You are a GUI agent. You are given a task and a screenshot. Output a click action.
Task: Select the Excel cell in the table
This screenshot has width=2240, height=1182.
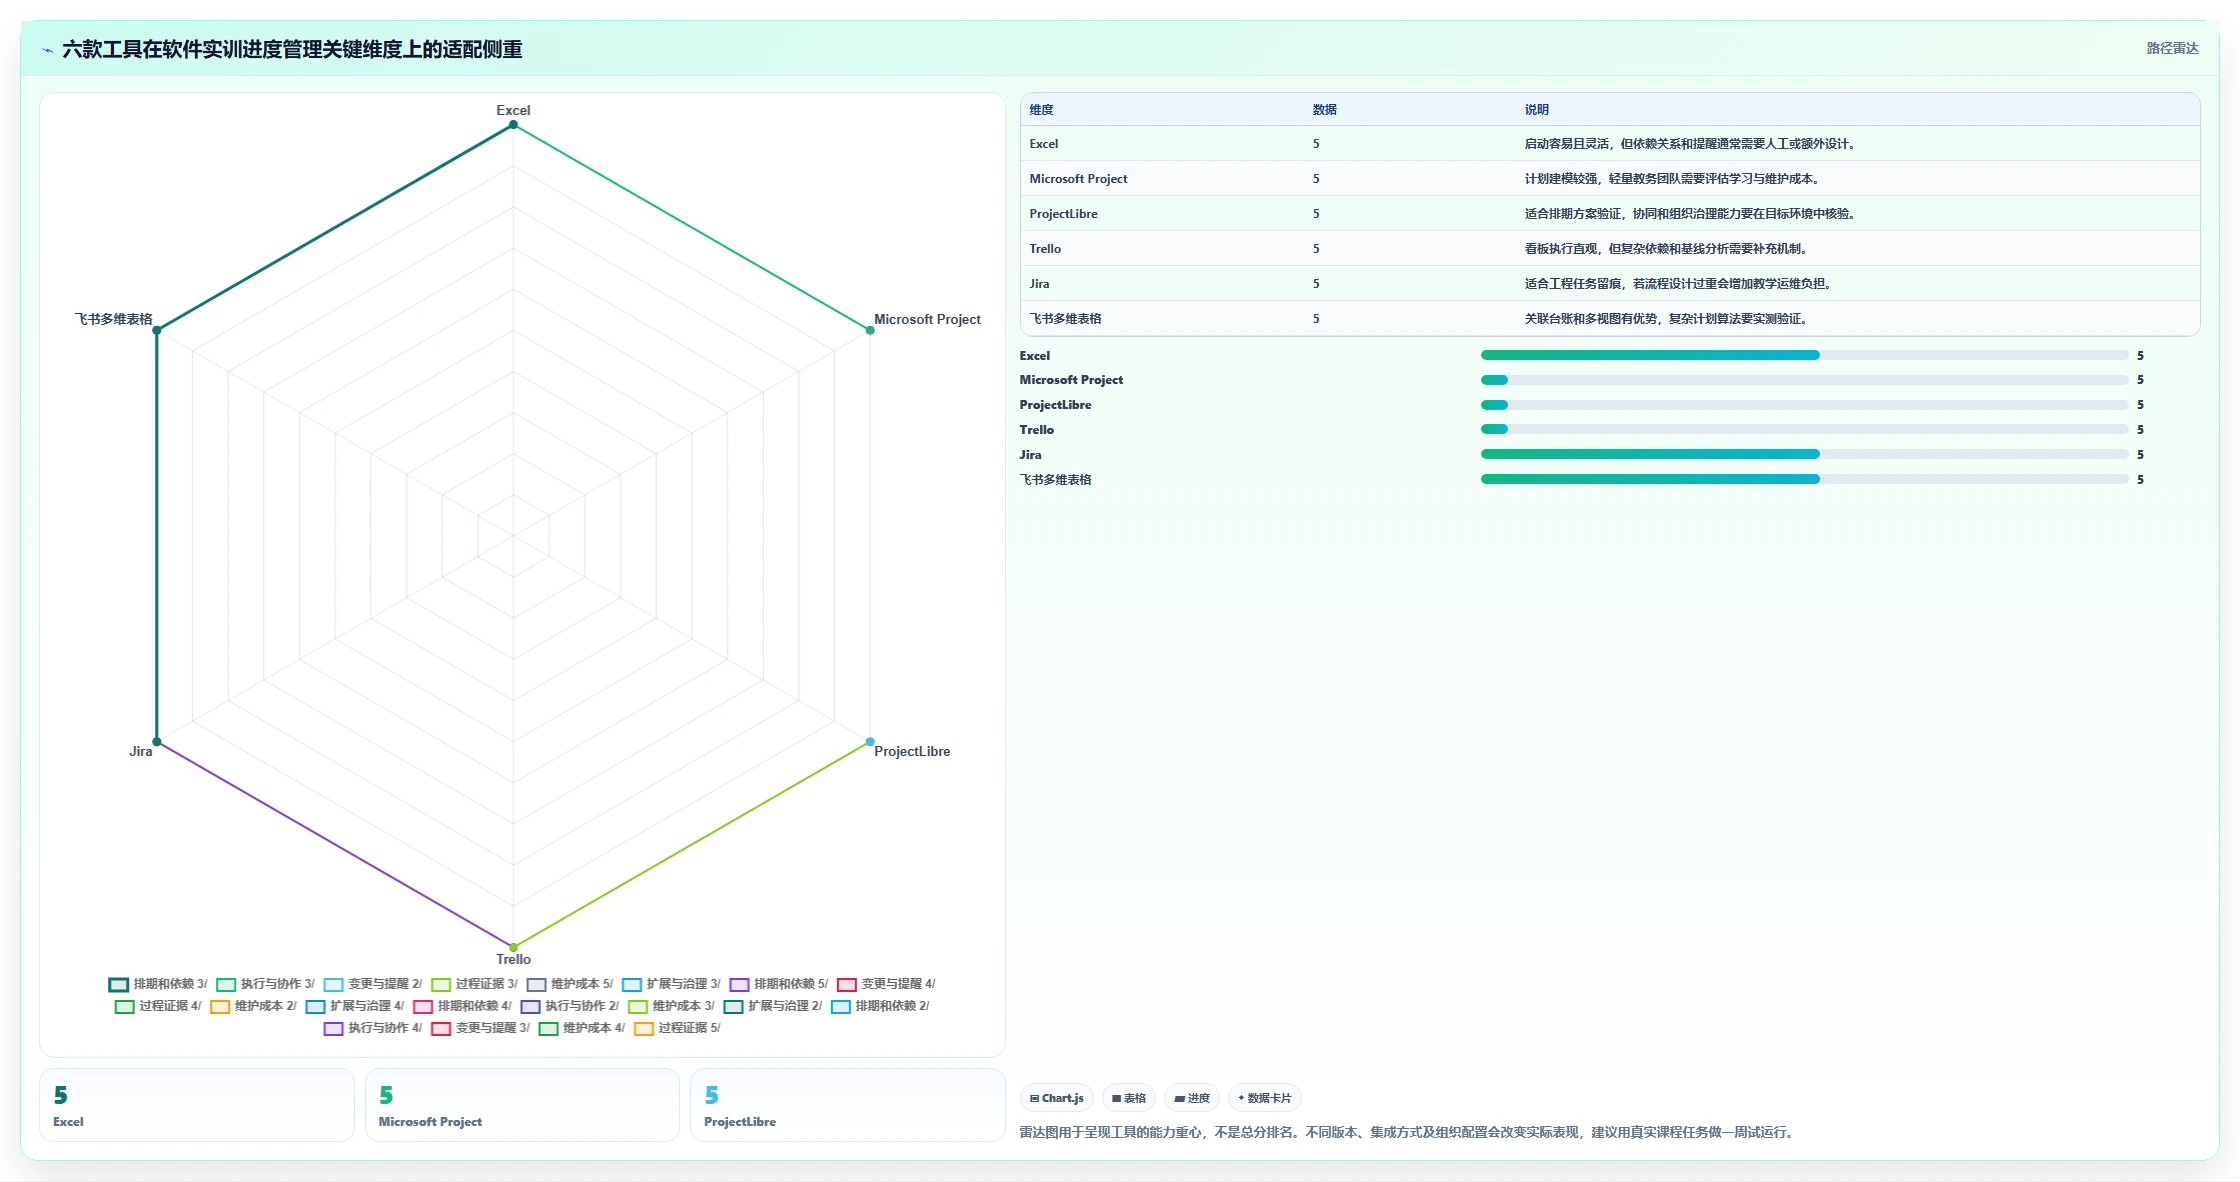point(1044,144)
